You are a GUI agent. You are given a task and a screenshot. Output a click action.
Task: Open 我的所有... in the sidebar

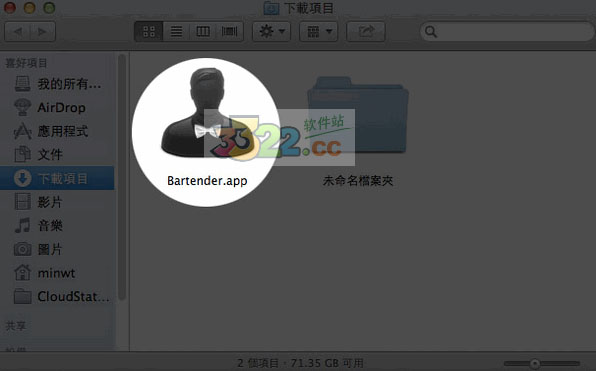coord(57,84)
